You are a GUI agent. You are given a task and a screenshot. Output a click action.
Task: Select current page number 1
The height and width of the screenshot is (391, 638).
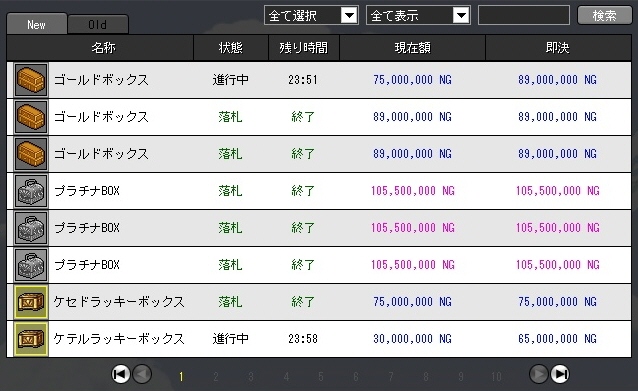point(181,377)
